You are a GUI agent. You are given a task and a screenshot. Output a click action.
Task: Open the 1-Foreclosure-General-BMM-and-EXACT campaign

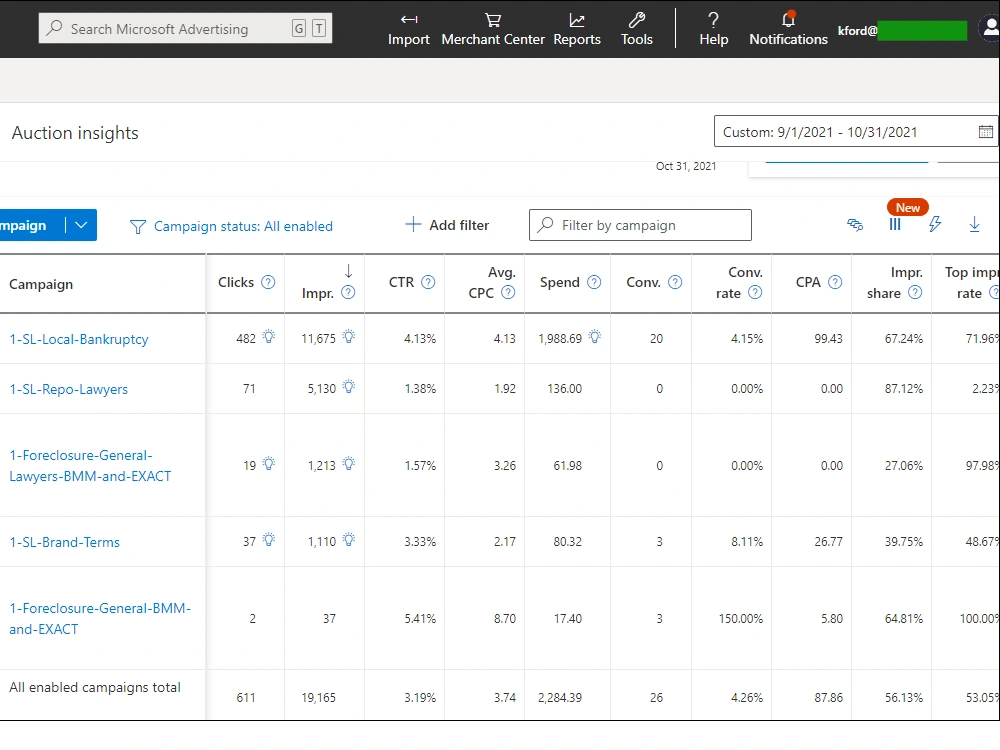tap(99, 619)
